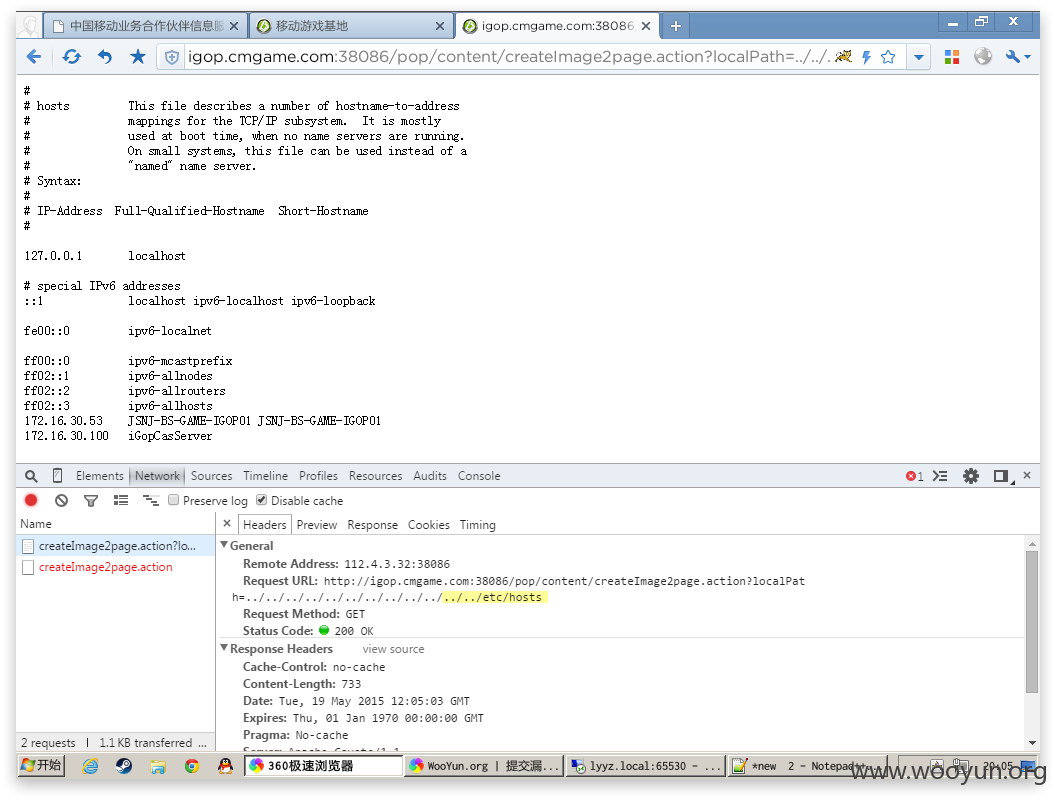Screen dimensions: 1056x800
Task: Toggle the device mode phone icon
Action: [x=57, y=476]
